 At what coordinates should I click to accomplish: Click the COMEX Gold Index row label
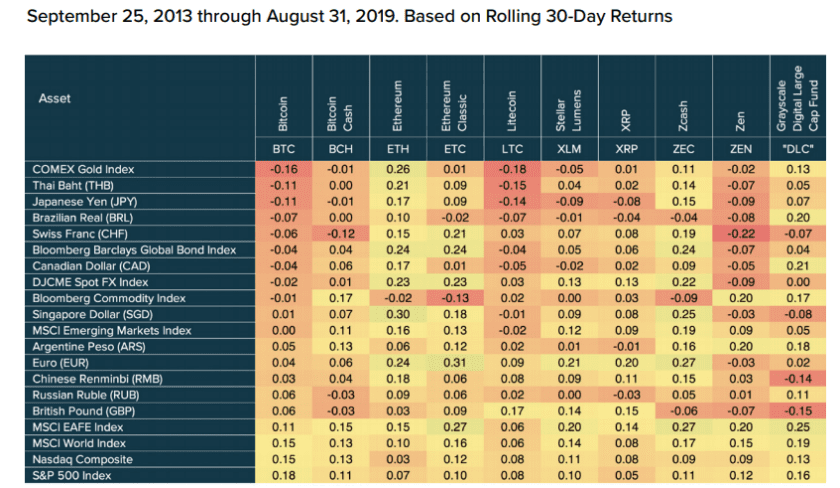tap(83, 169)
